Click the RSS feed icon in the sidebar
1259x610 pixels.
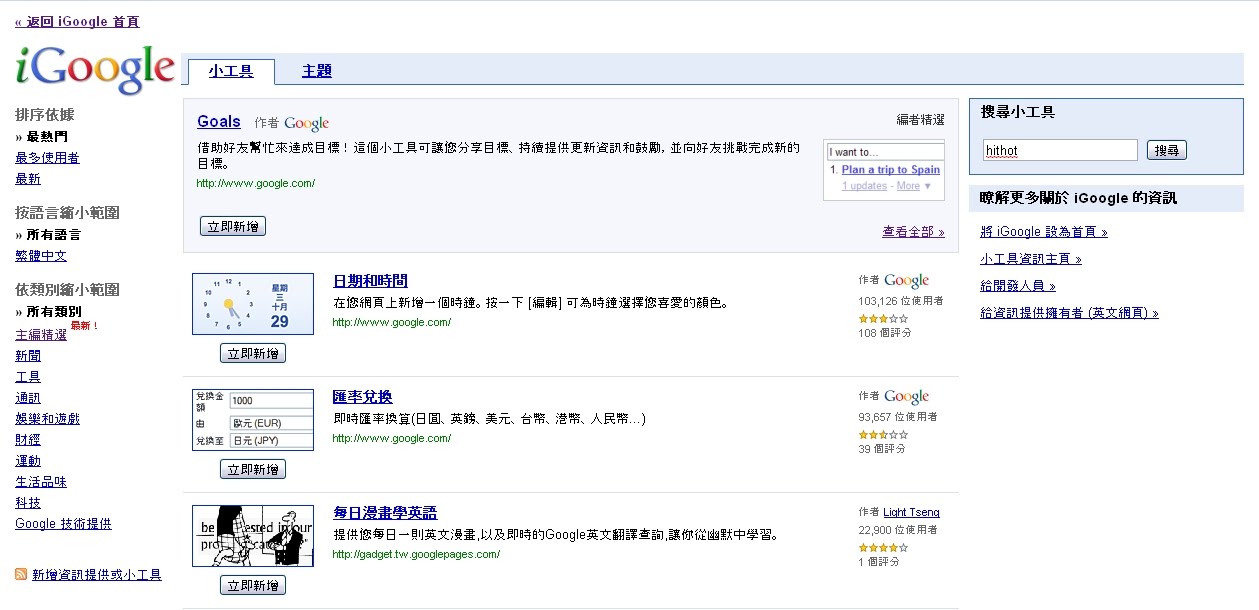(21, 574)
